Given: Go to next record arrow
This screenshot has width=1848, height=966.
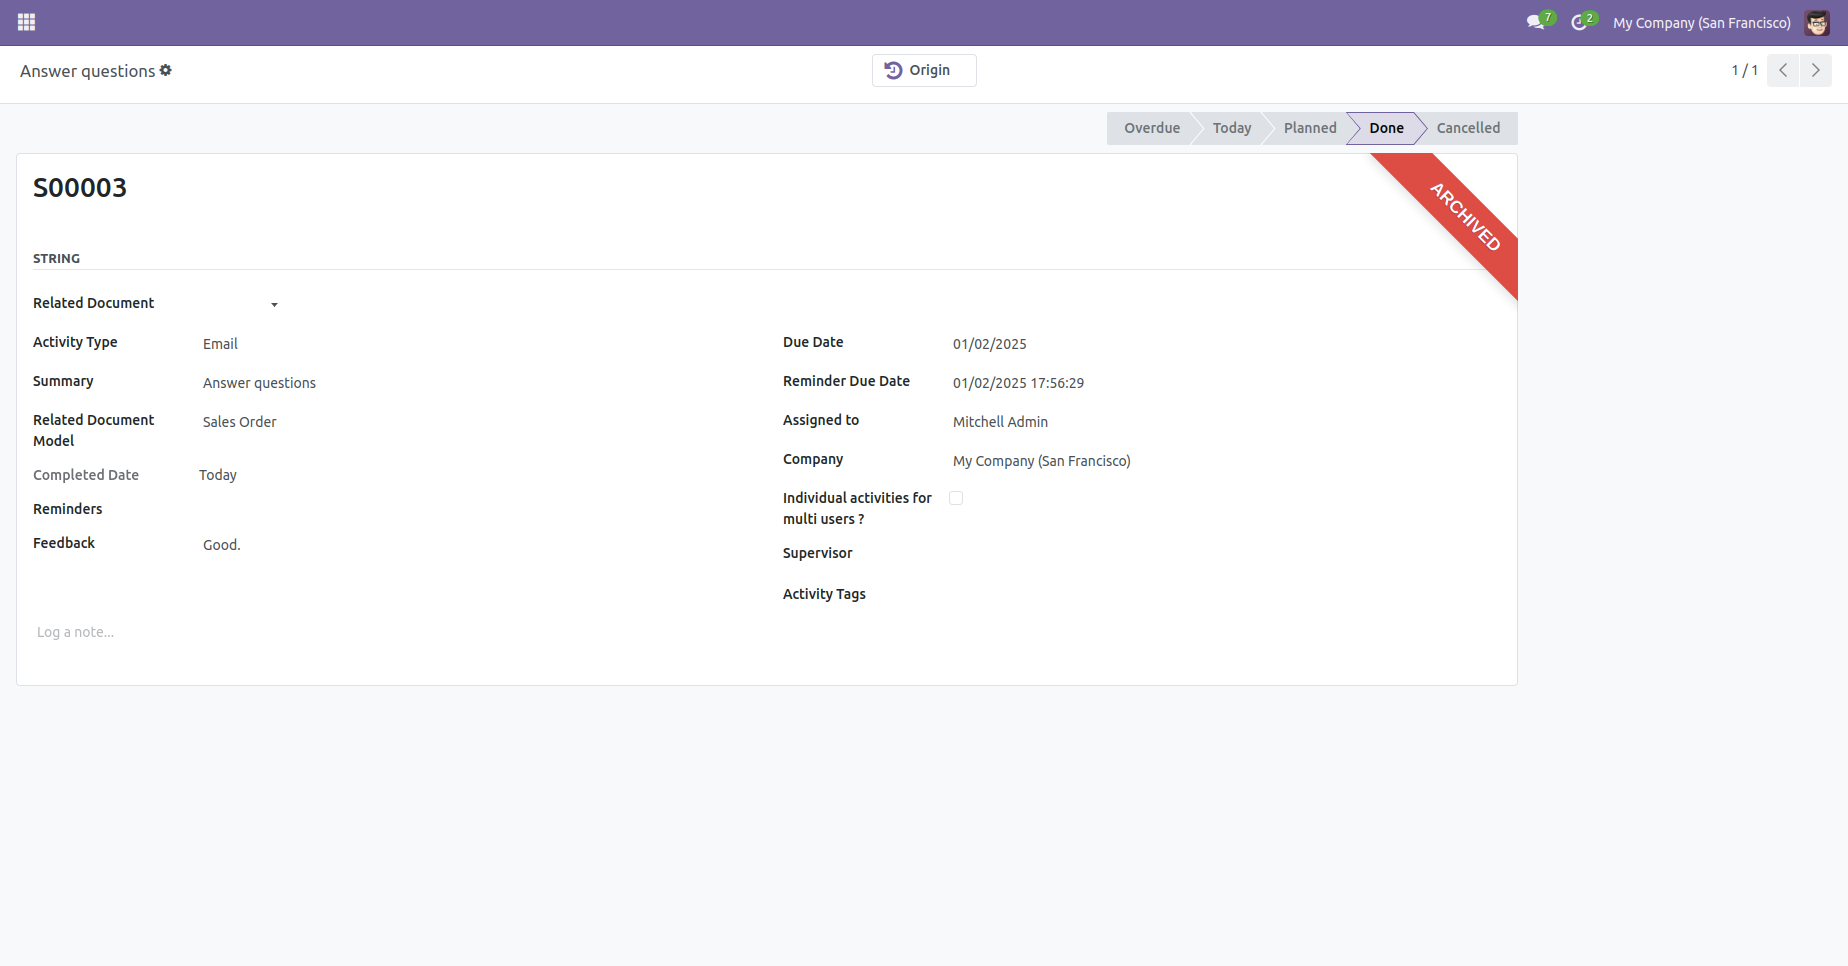Looking at the screenshot, I should pyautogui.click(x=1816, y=70).
